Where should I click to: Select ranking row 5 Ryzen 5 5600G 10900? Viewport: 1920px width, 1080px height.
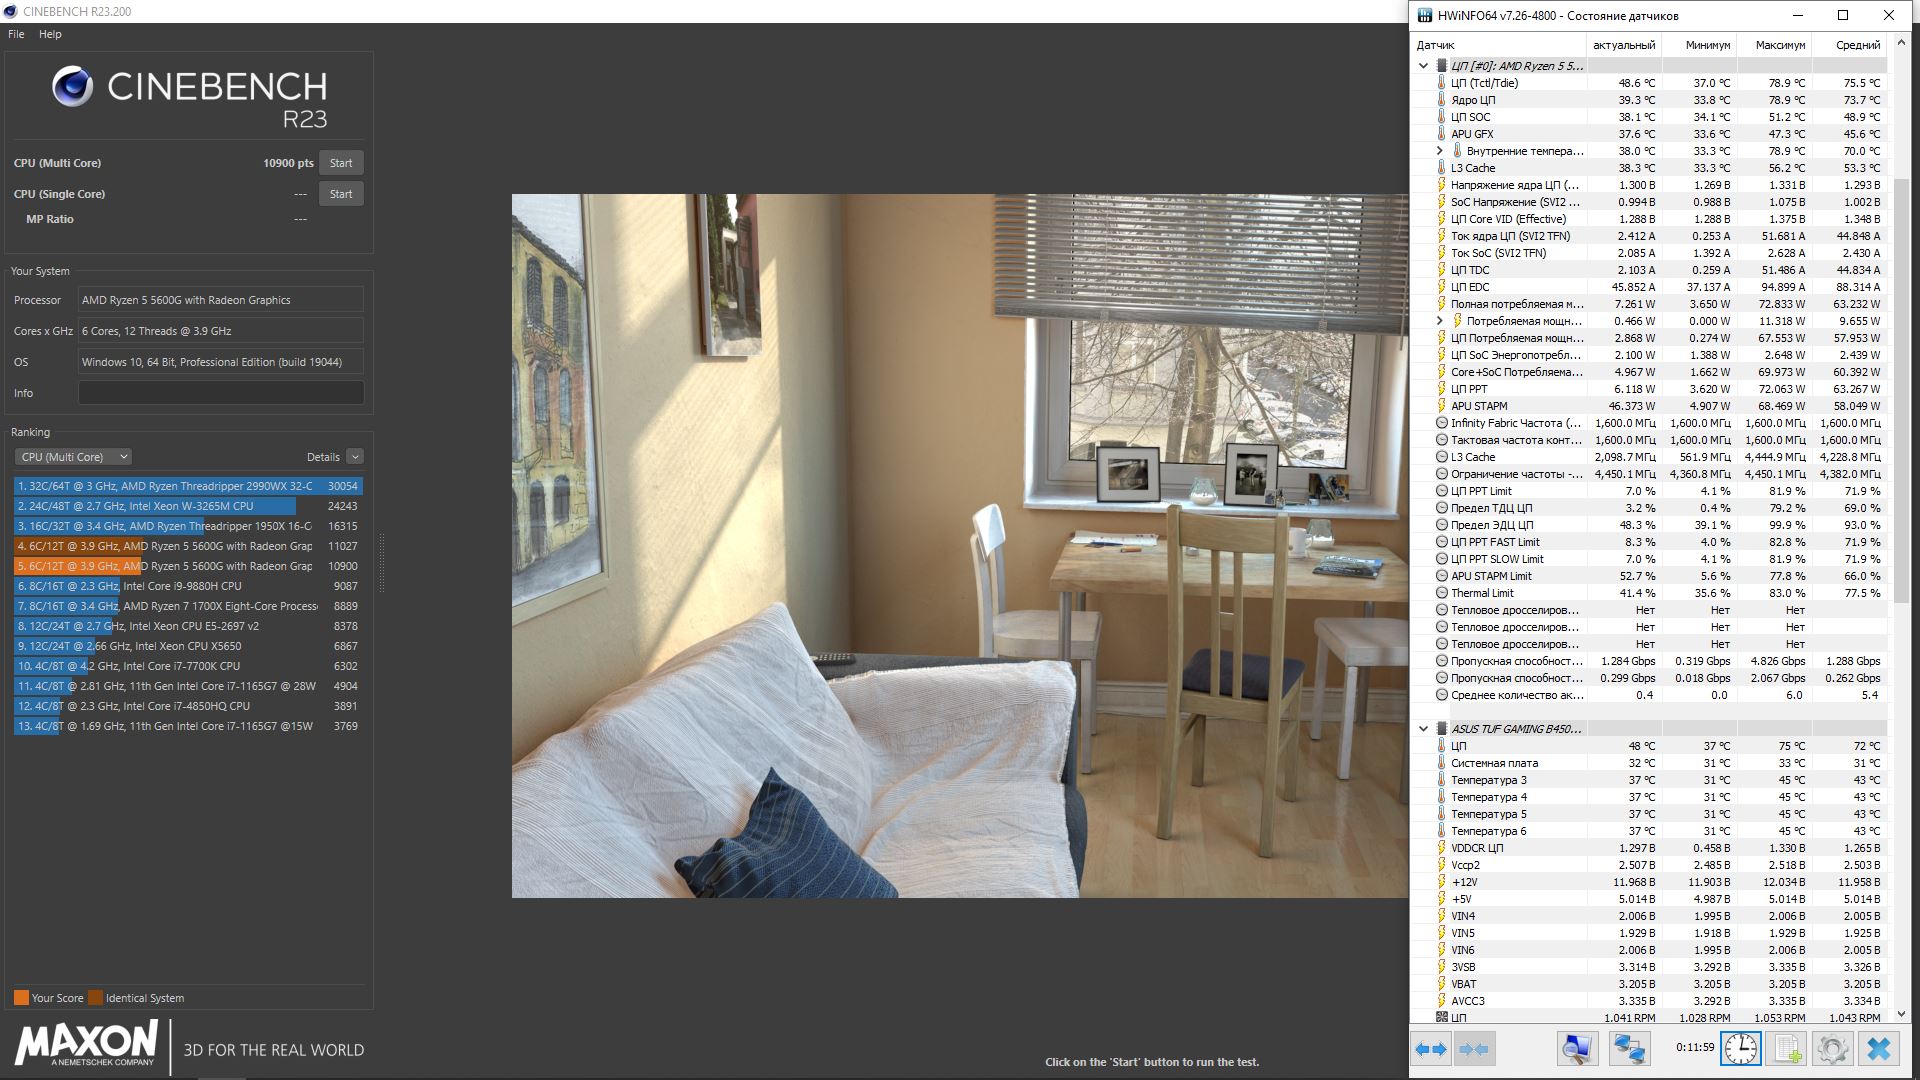point(188,566)
